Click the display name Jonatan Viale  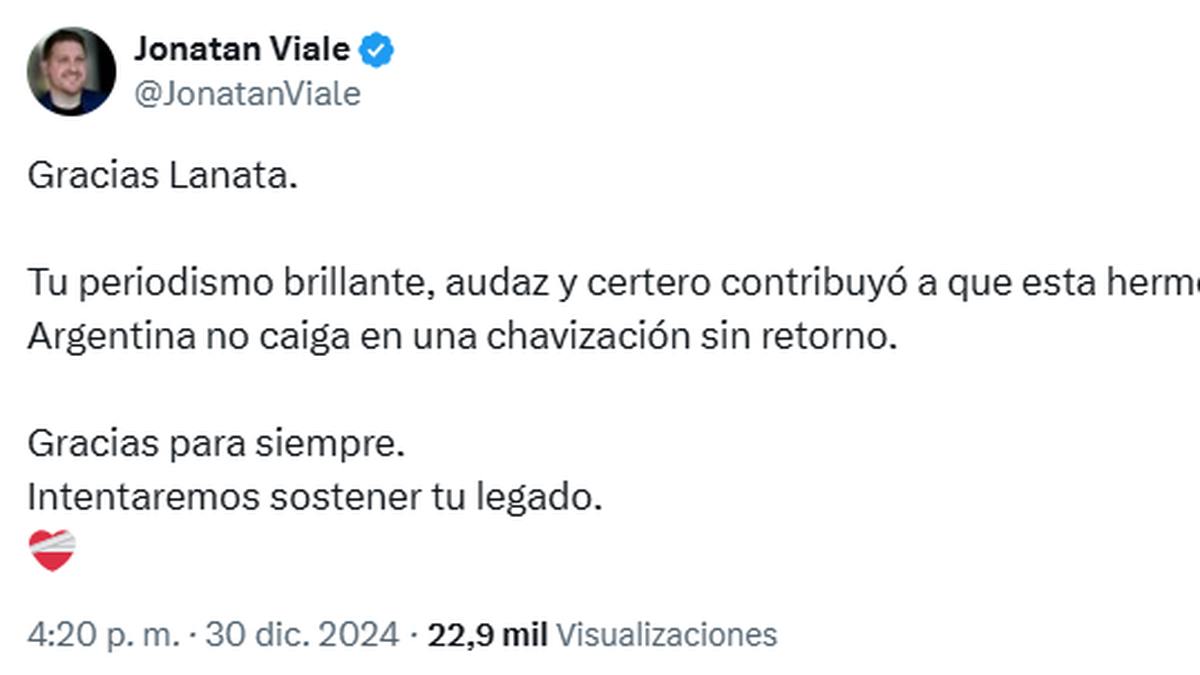click(x=243, y=49)
